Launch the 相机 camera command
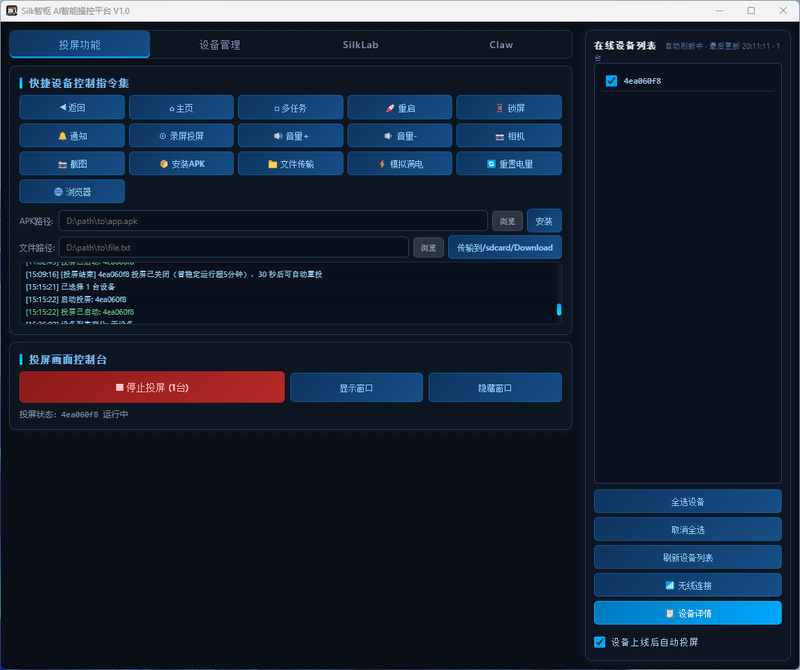 [x=509, y=136]
